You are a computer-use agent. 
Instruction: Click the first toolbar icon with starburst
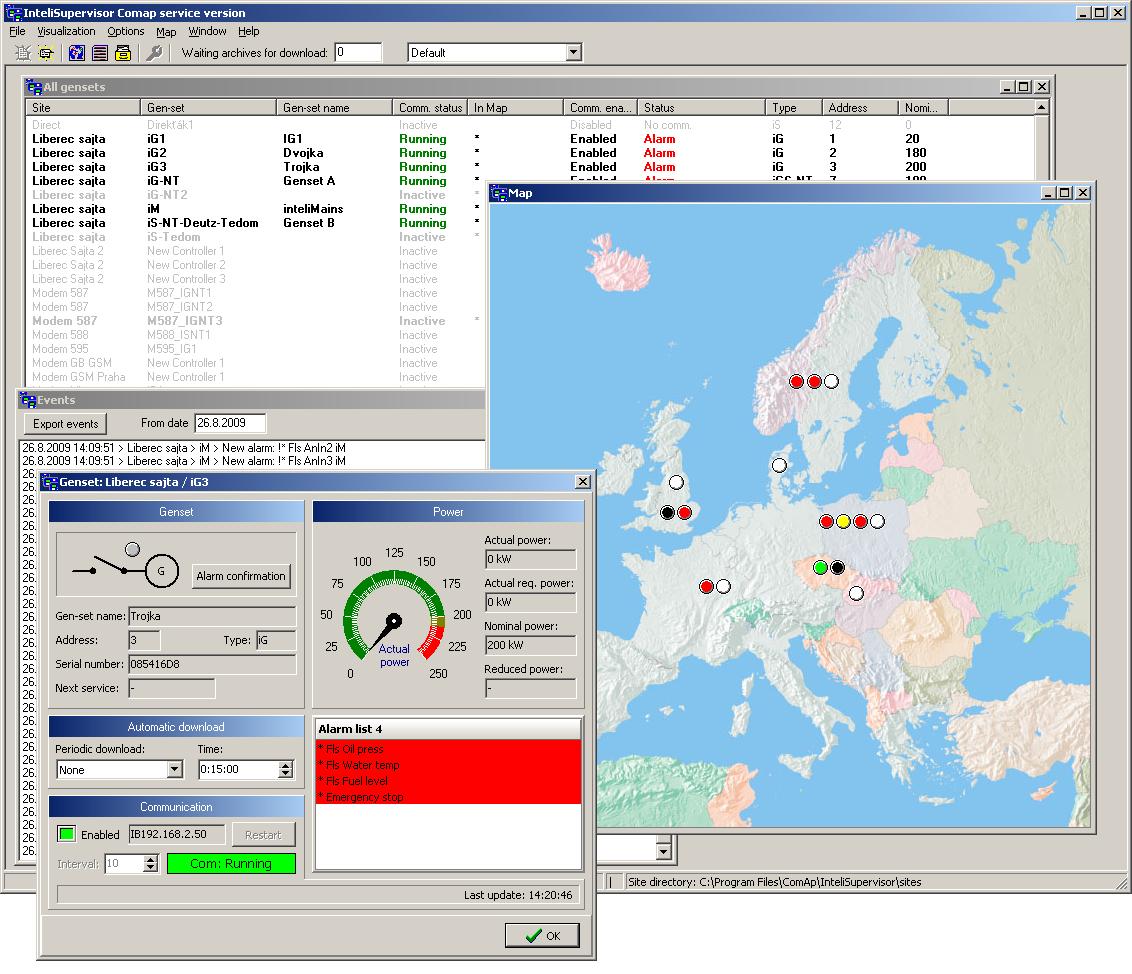click(23, 53)
